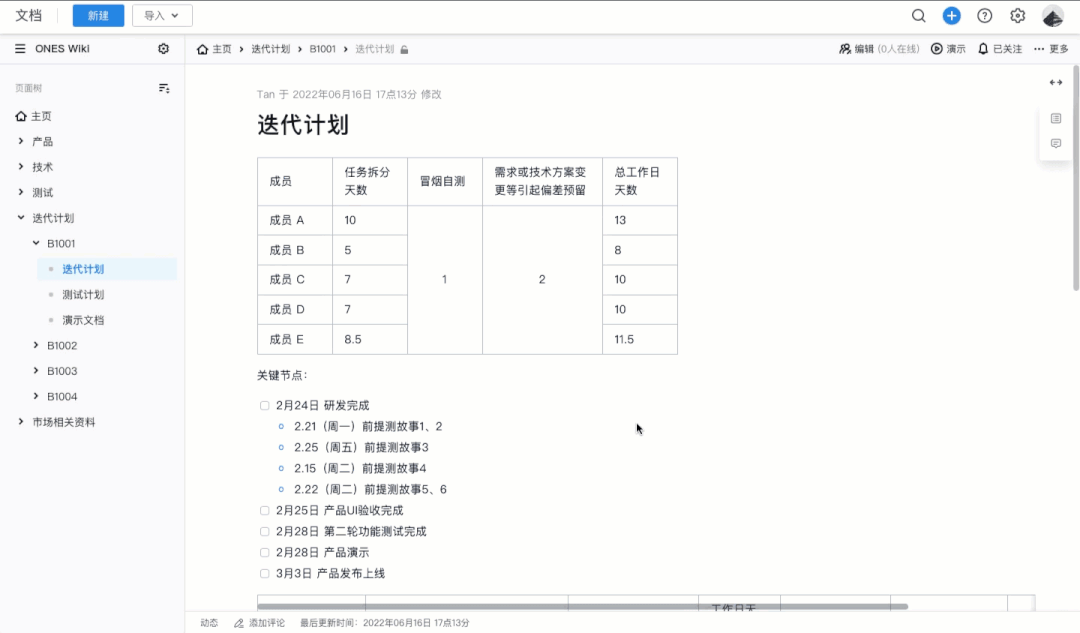1080x633 pixels.
Task: Open the document outline panel icon
Action: pos(1056,117)
